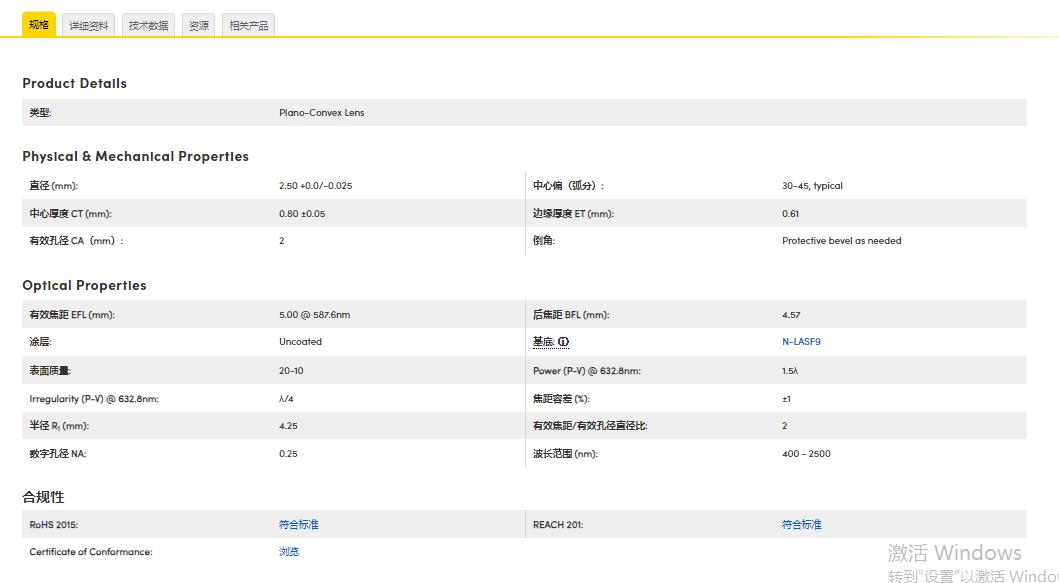Open the N-LASF9 substrate link
Viewport: 1059px width, 583px height.
801,342
